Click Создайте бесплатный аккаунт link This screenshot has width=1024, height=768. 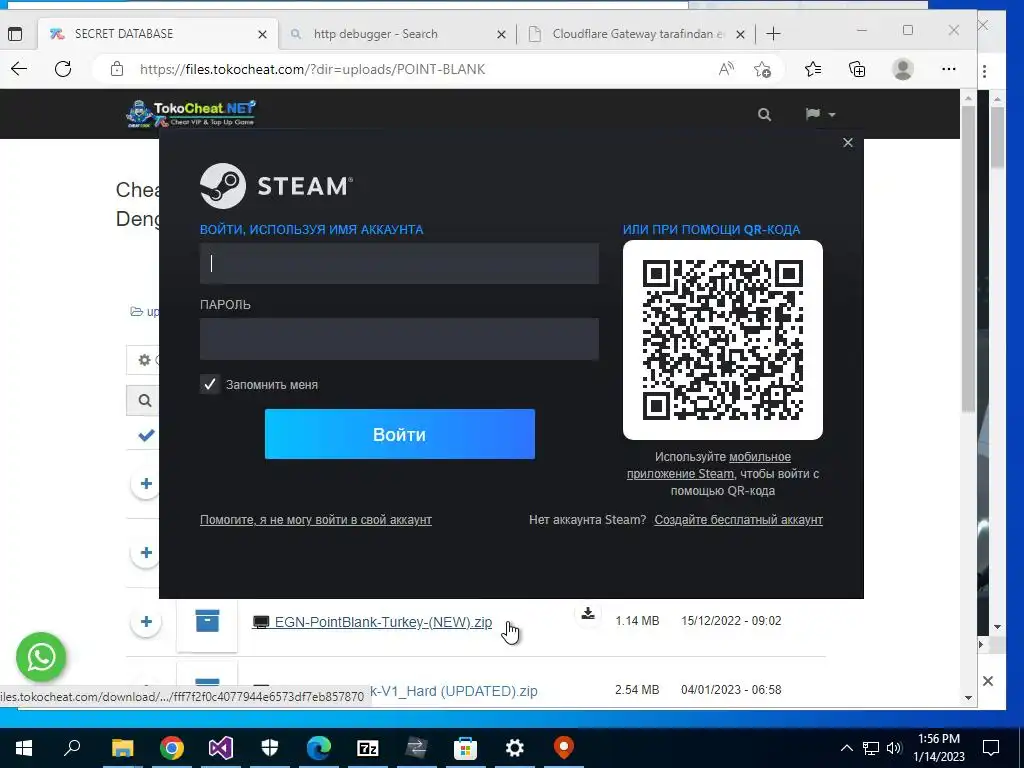738,520
